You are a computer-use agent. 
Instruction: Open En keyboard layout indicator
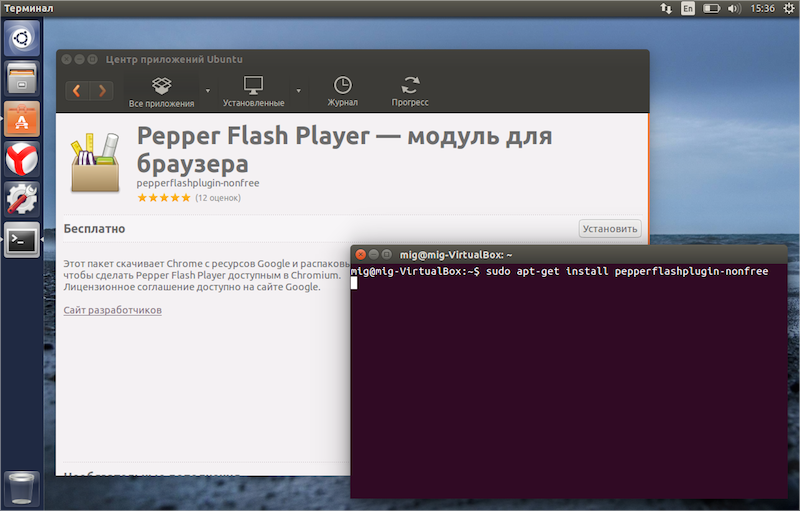(688, 8)
